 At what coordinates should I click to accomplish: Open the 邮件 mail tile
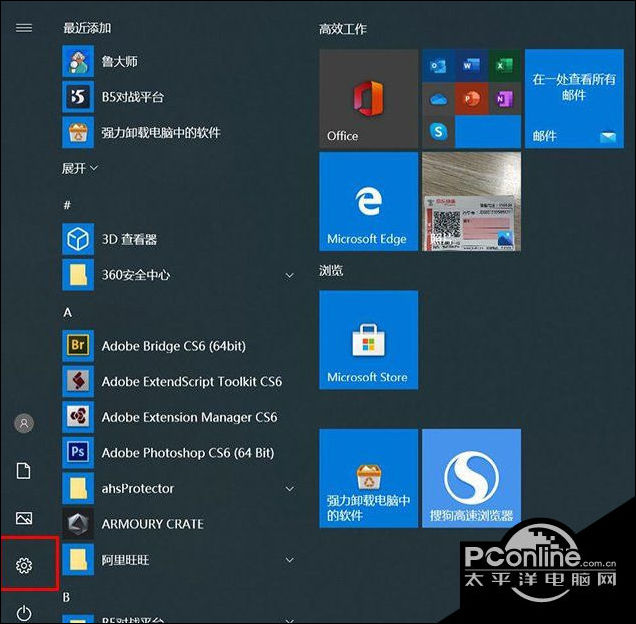pyautogui.click(x=574, y=99)
